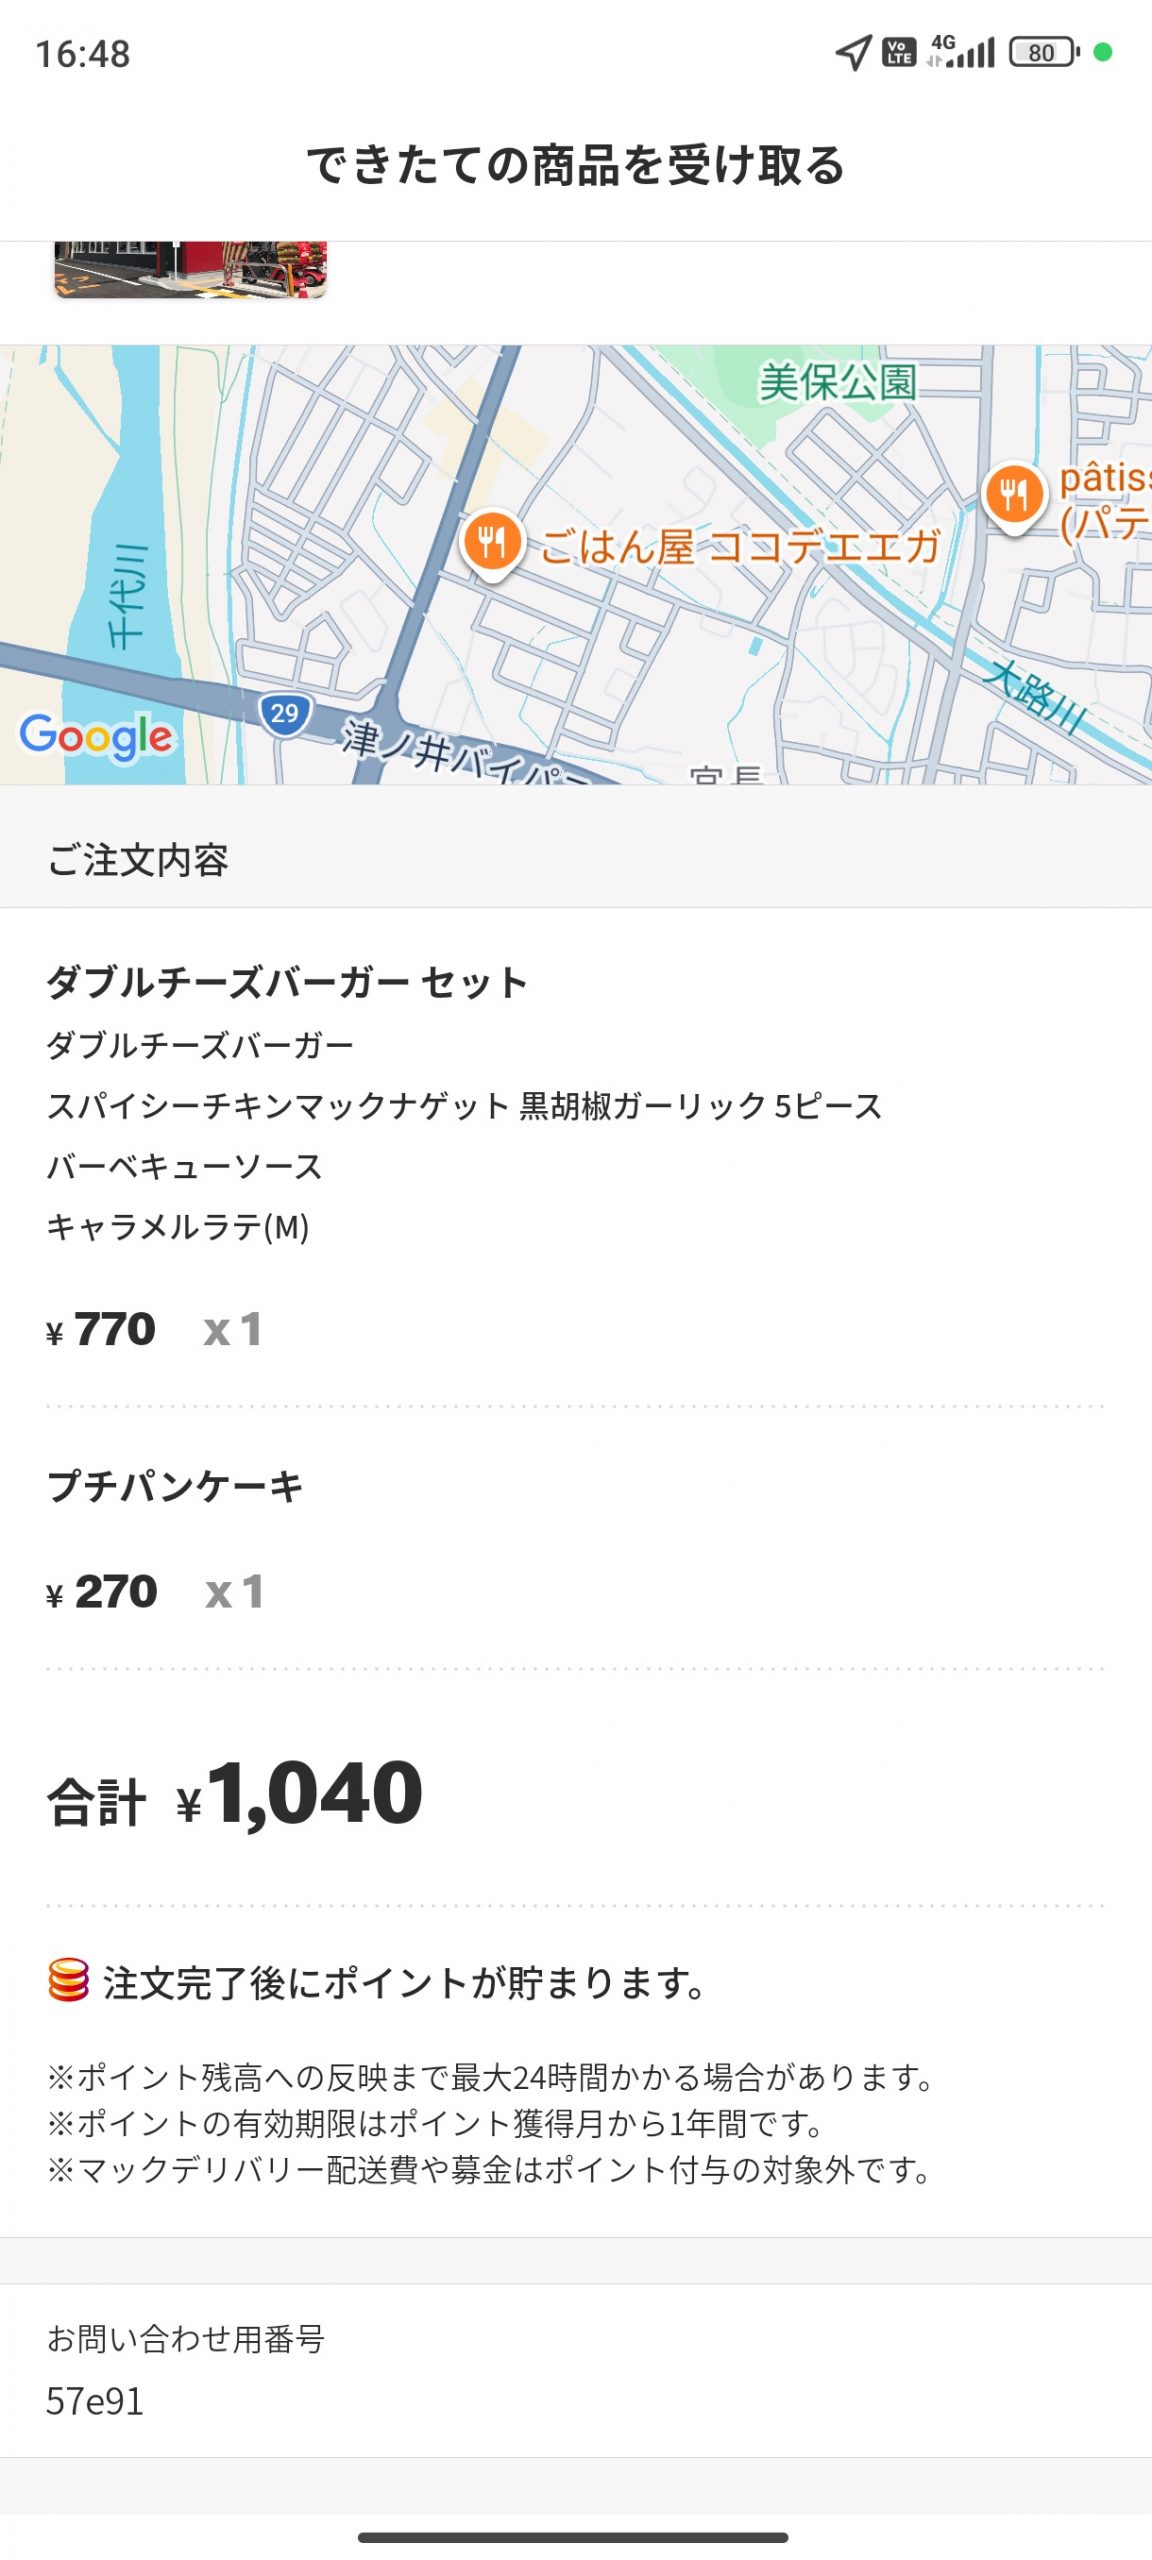The width and height of the screenshot is (1152, 2560).
Task: Tap the ごはん屋 restaurant map pin
Action: point(491,544)
